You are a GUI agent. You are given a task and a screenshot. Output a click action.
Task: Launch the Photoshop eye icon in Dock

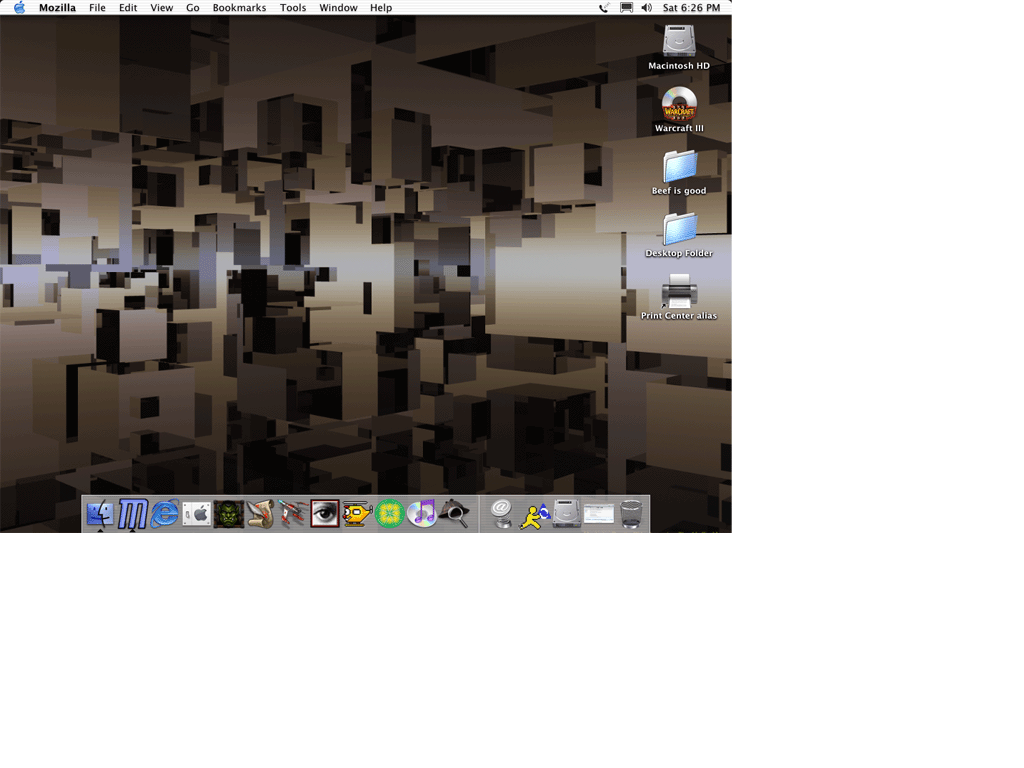325,514
